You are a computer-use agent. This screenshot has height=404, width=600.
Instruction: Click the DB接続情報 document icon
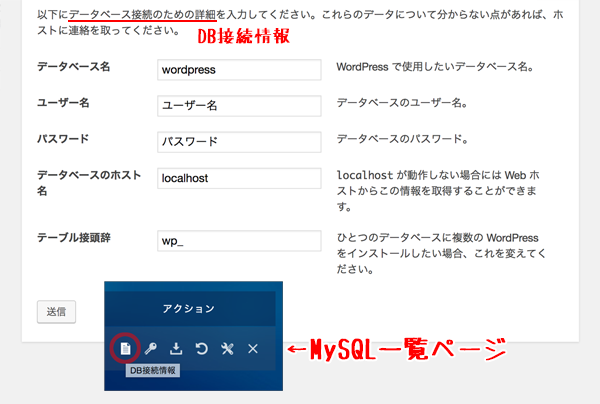point(126,349)
